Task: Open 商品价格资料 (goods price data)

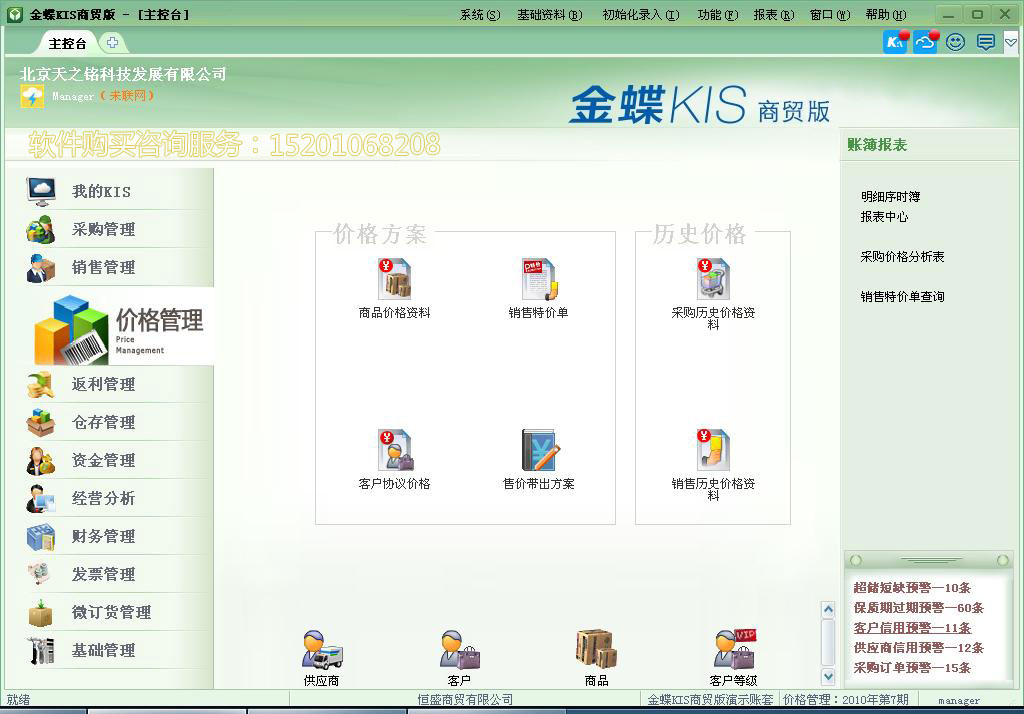Action: pos(393,279)
